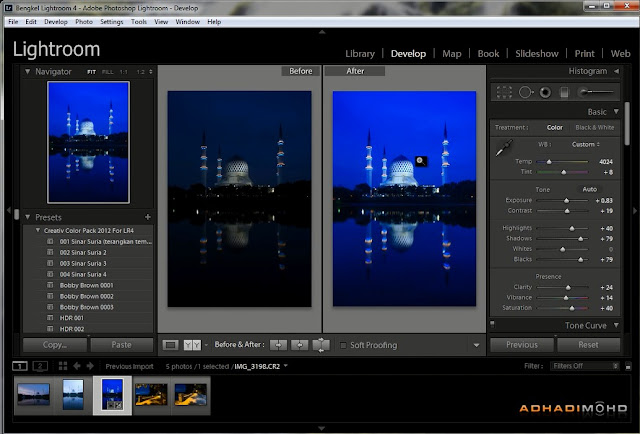Copy After settings to Before
Screen dimensions: 640x434
tap(299, 345)
